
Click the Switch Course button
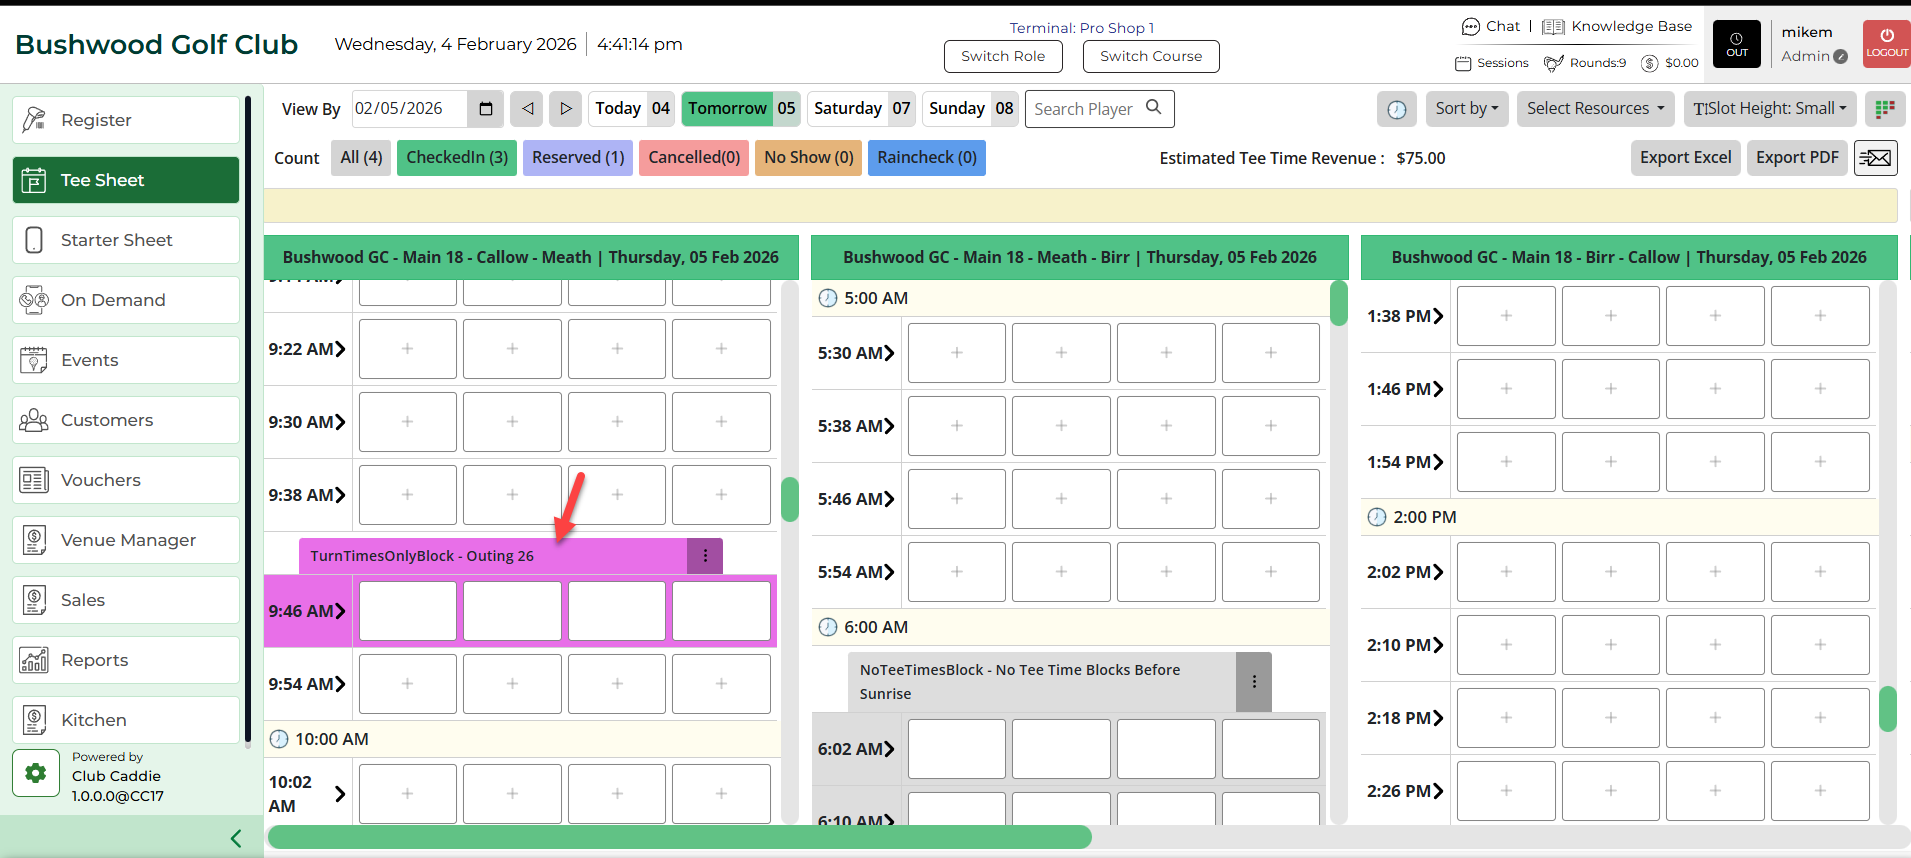click(1150, 57)
